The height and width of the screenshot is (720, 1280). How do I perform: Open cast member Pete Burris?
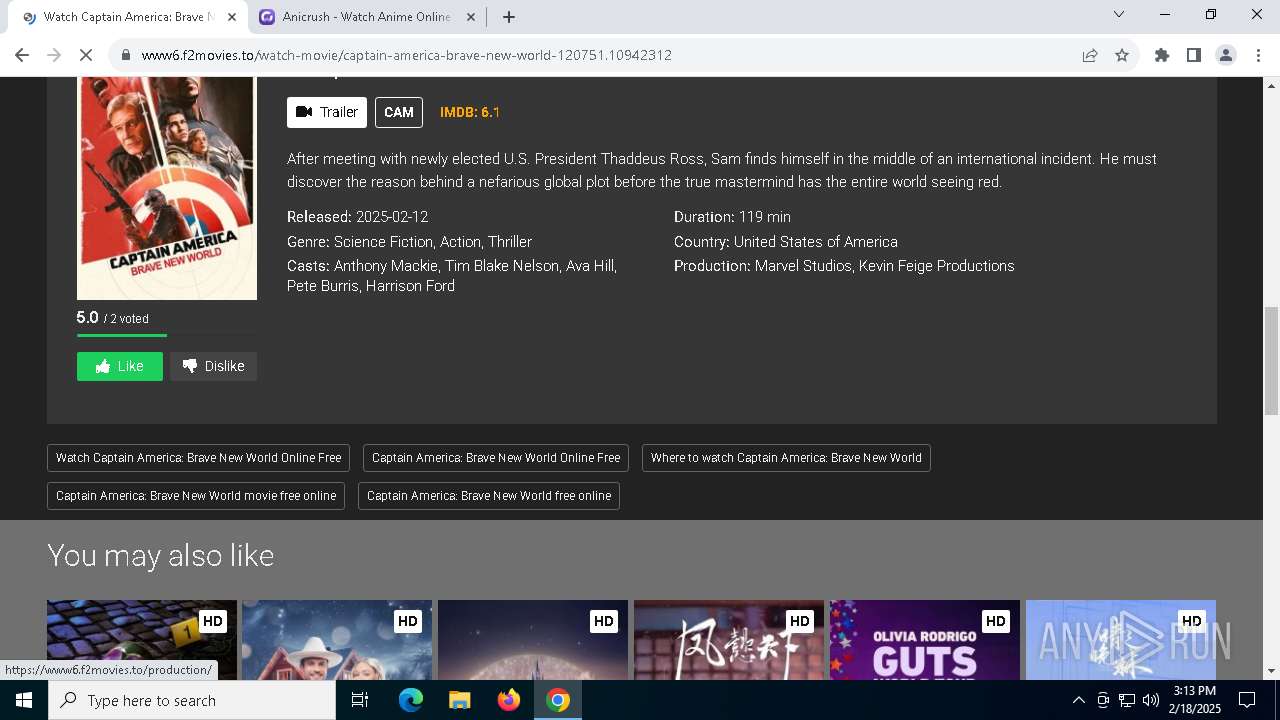click(x=322, y=286)
